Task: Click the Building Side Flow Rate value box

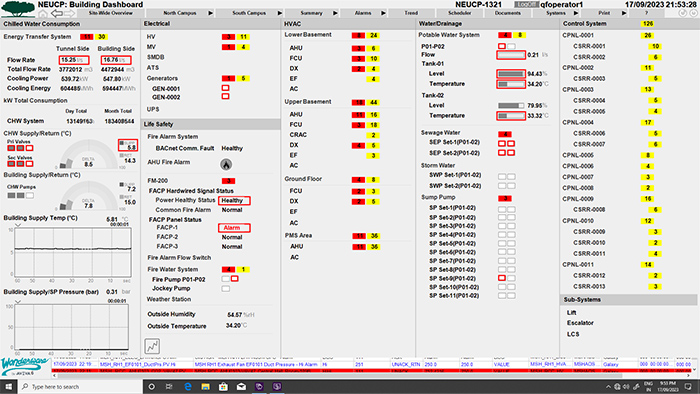Action: coord(116,60)
